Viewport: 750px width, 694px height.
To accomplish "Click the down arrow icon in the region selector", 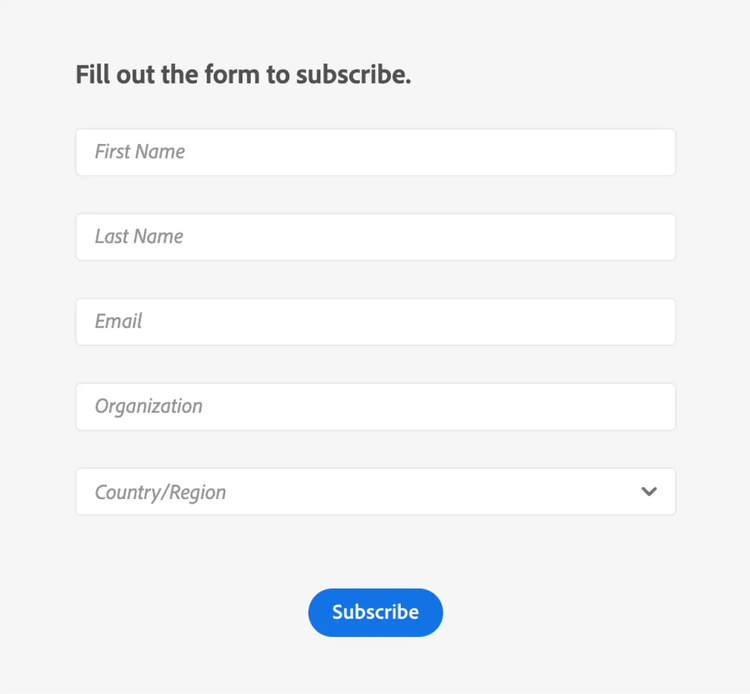I will [x=649, y=492].
